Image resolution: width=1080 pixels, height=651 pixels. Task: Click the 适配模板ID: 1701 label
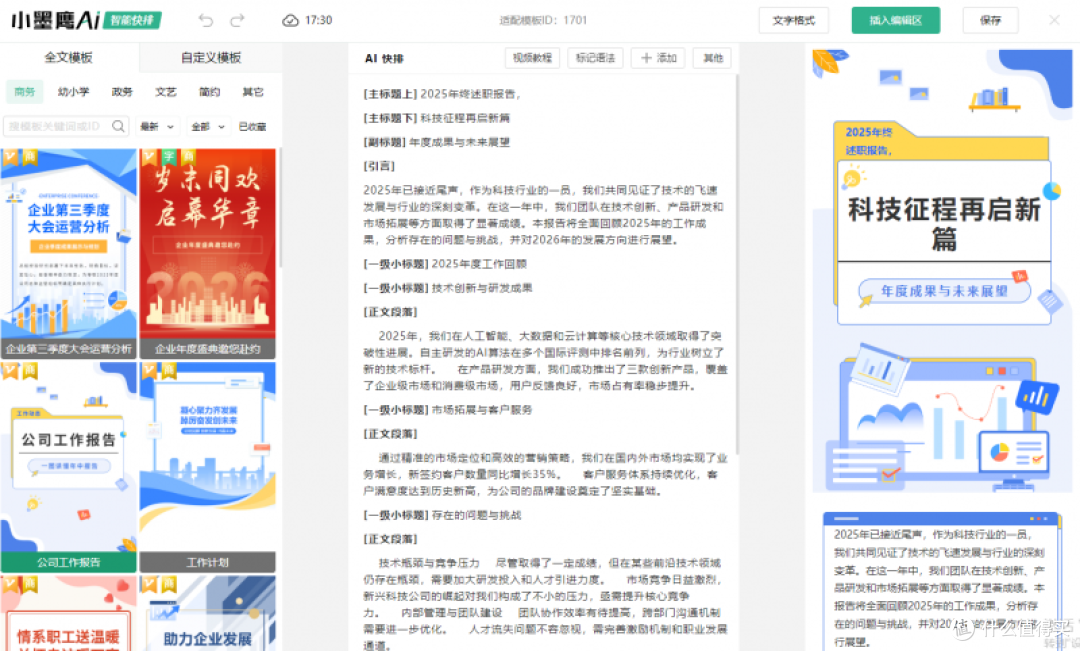(543, 20)
